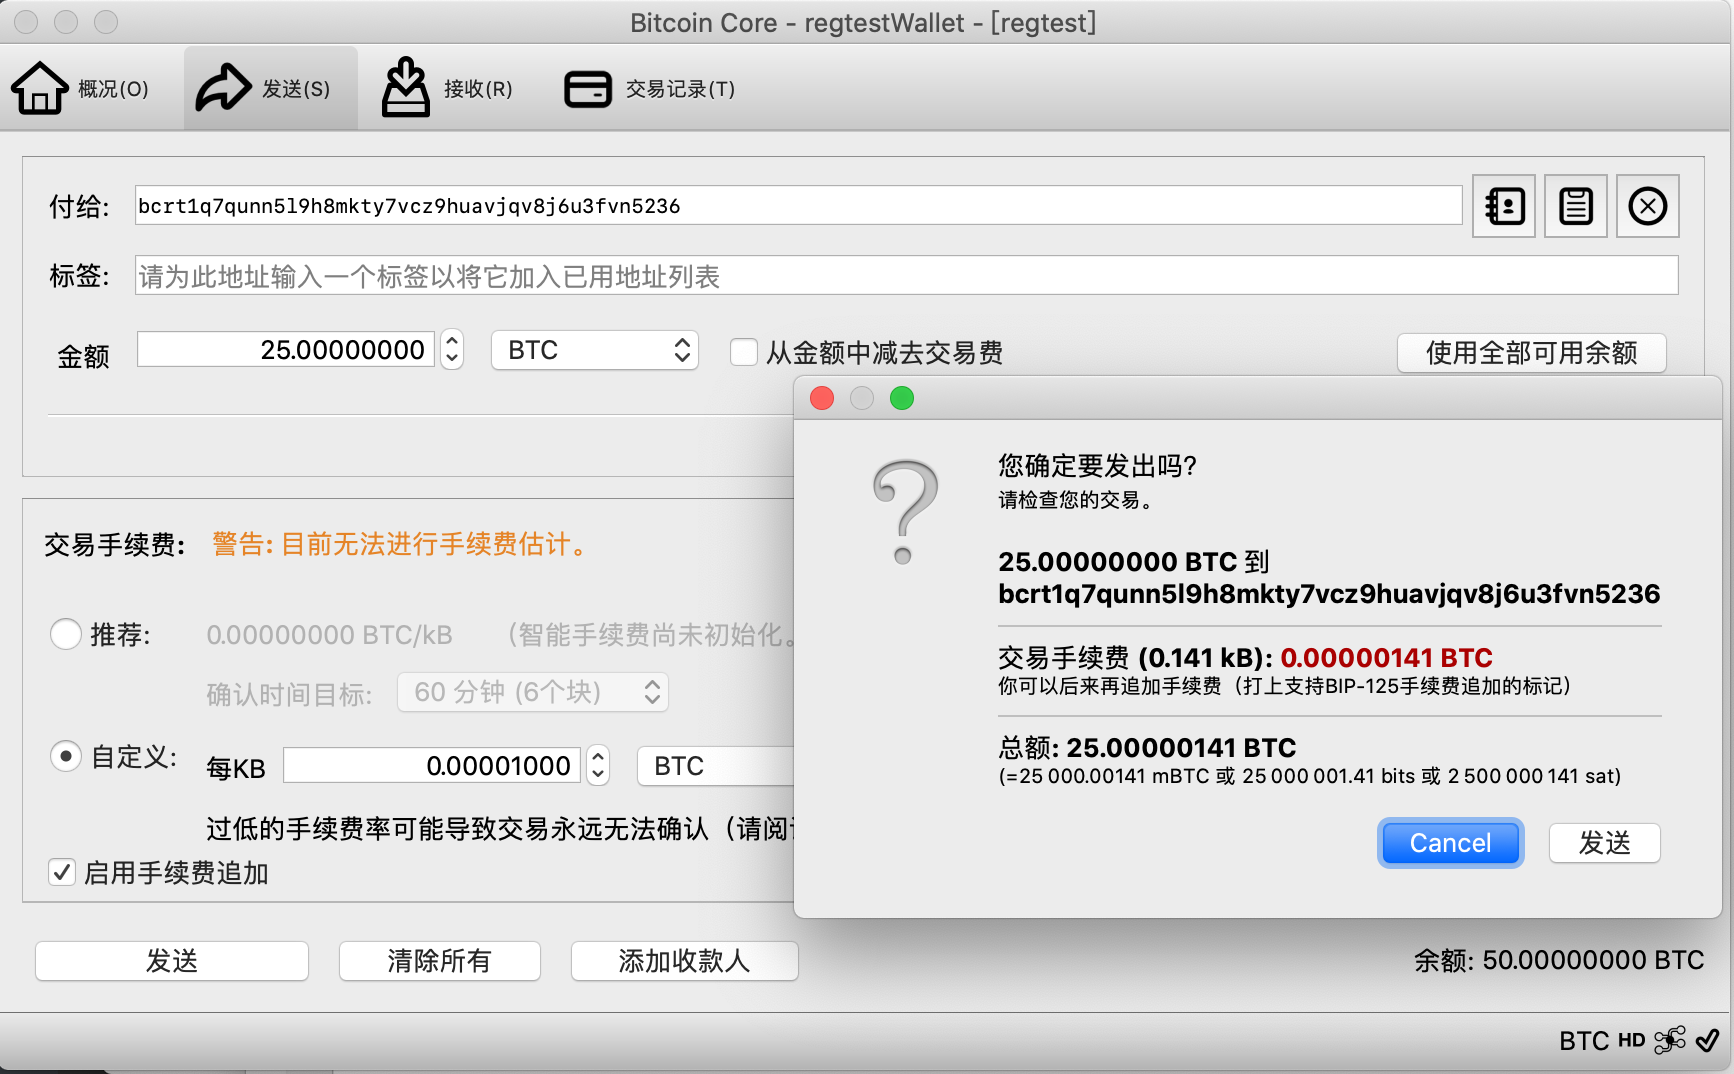Click the total unit conversions line
Screen dimensions: 1734x1074
coord(1310,776)
